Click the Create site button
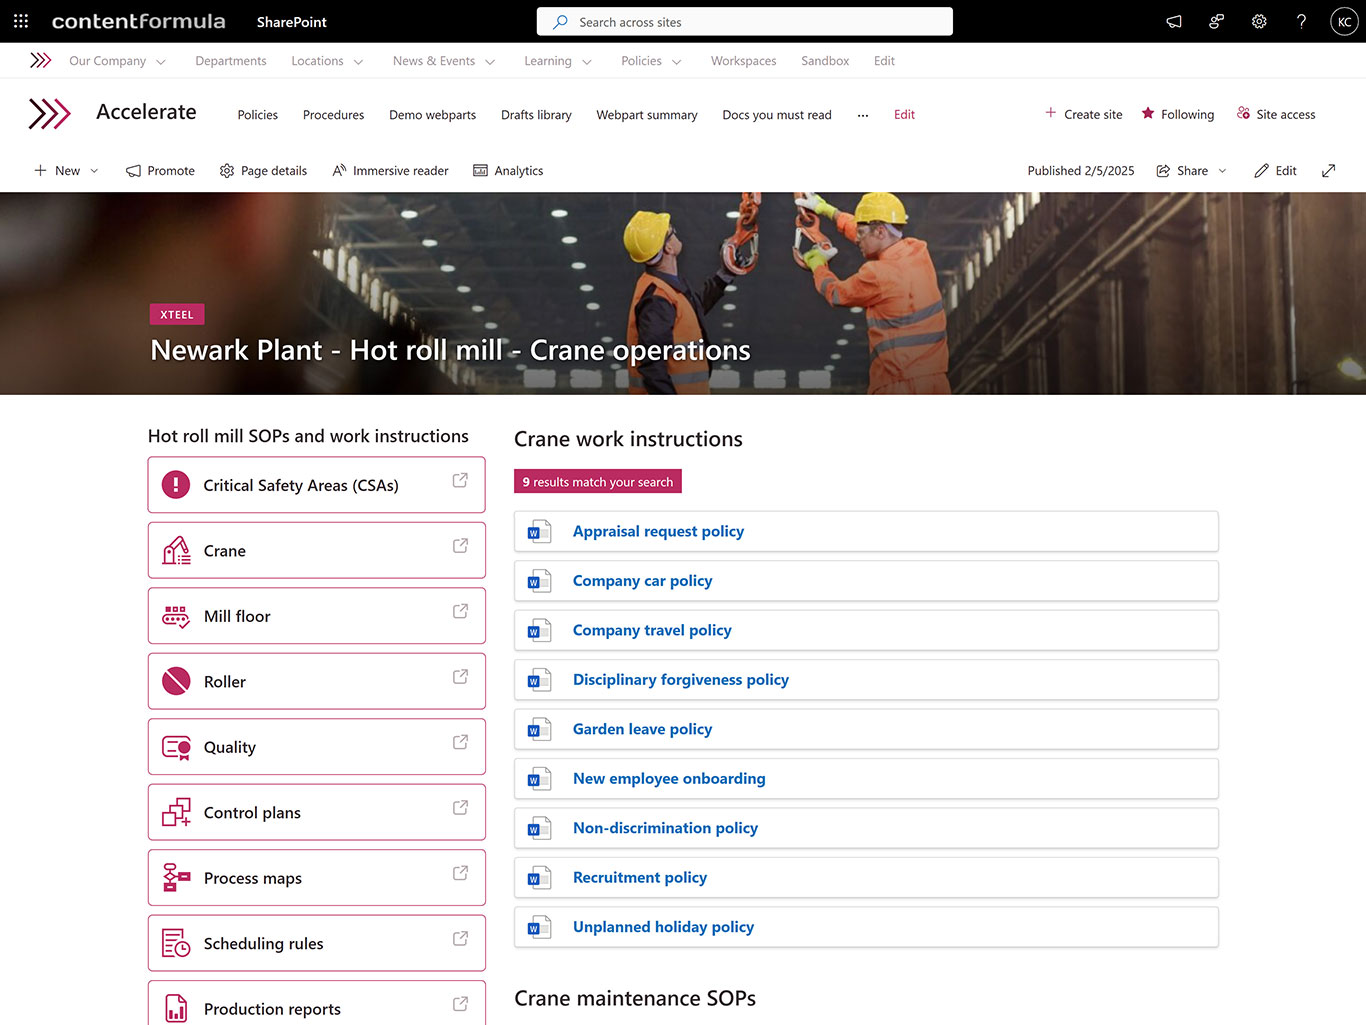Viewport: 1366px width, 1025px height. point(1083,114)
